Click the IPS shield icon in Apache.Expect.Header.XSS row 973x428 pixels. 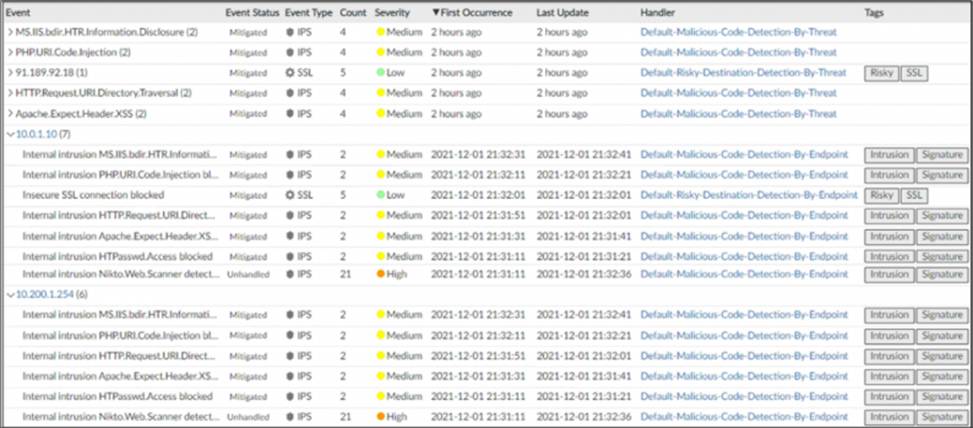coord(290,113)
